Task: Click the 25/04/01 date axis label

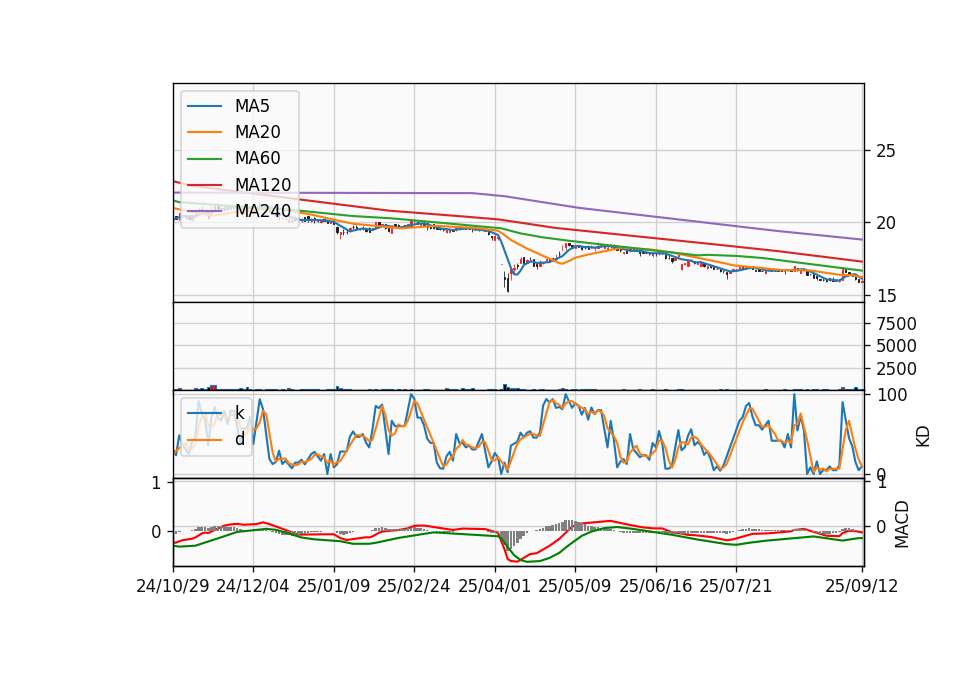Action: [x=495, y=586]
